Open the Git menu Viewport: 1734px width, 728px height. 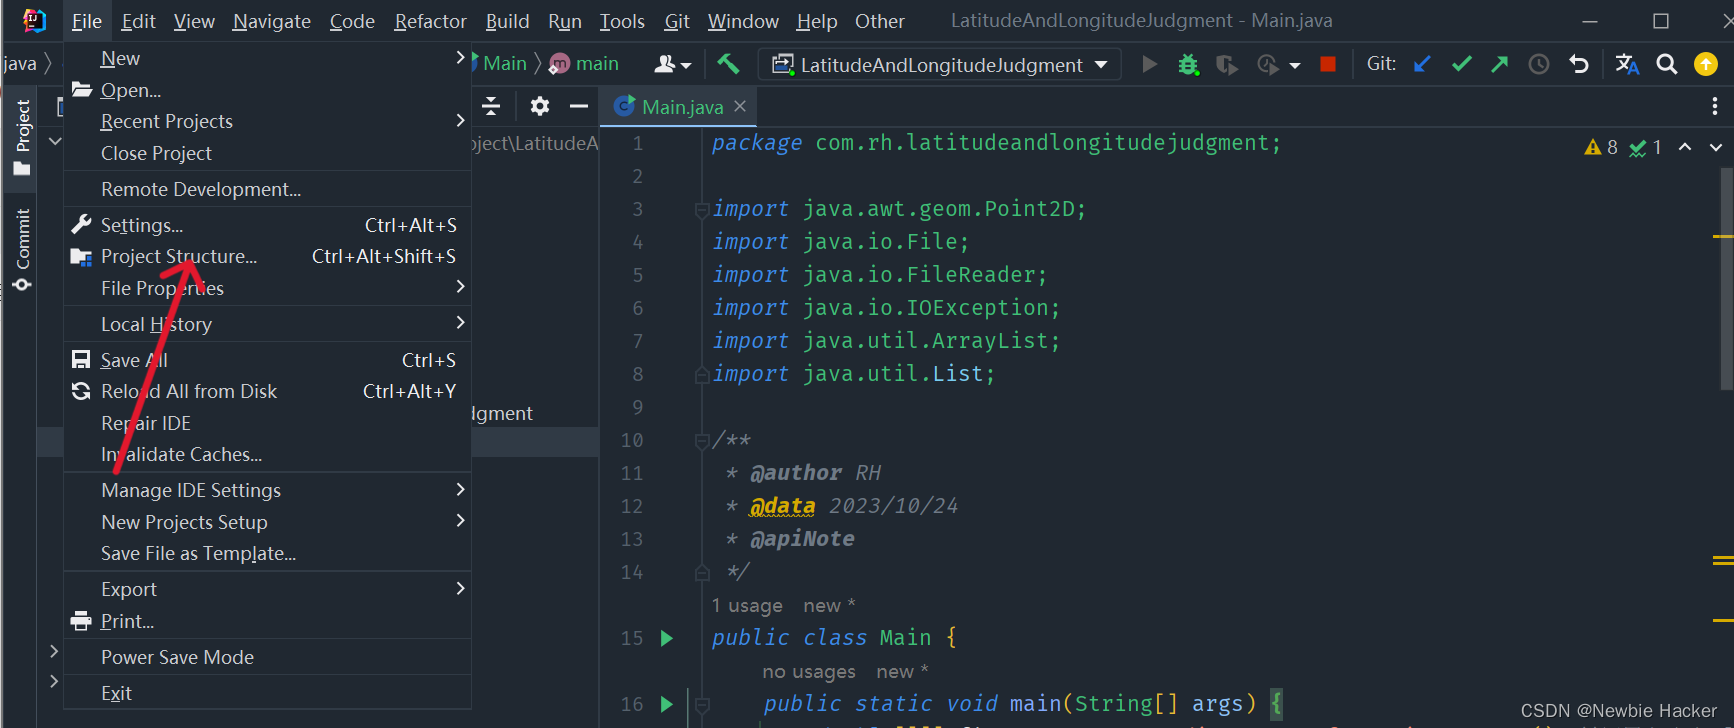click(677, 21)
